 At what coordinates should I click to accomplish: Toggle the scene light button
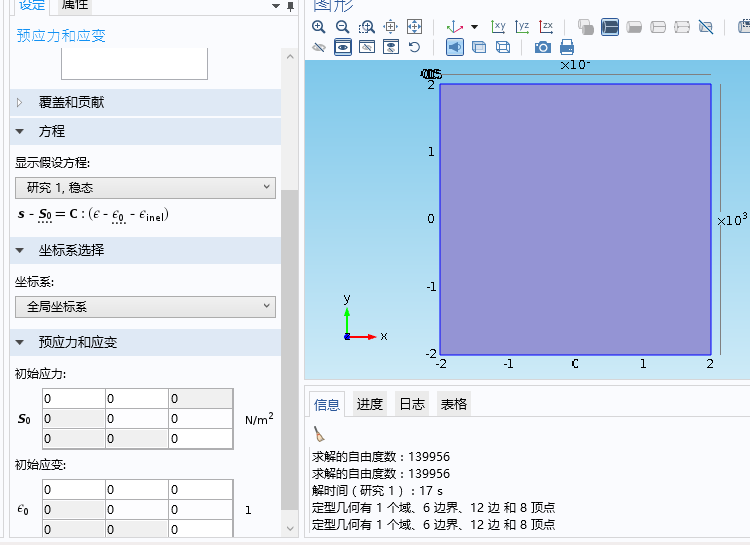coord(455,47)
